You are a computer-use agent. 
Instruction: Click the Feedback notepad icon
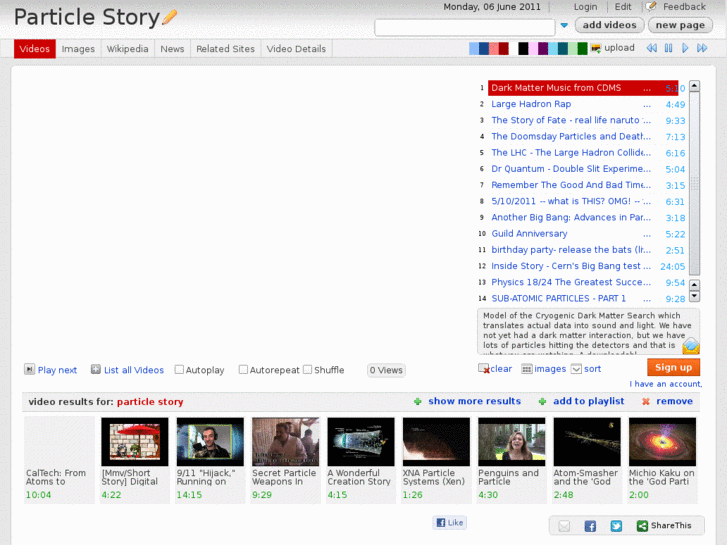point(651,6)
